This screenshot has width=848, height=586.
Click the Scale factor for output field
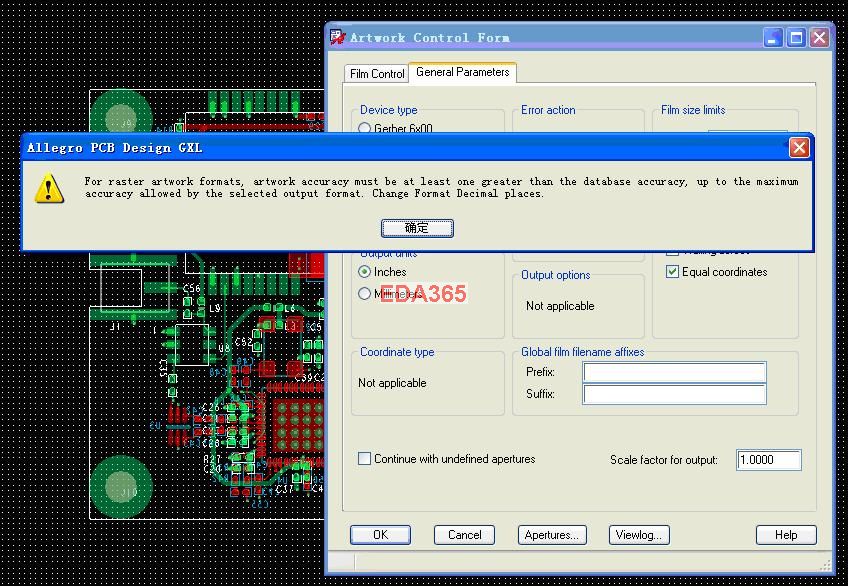pyautogui.click(x=768, y=460)
